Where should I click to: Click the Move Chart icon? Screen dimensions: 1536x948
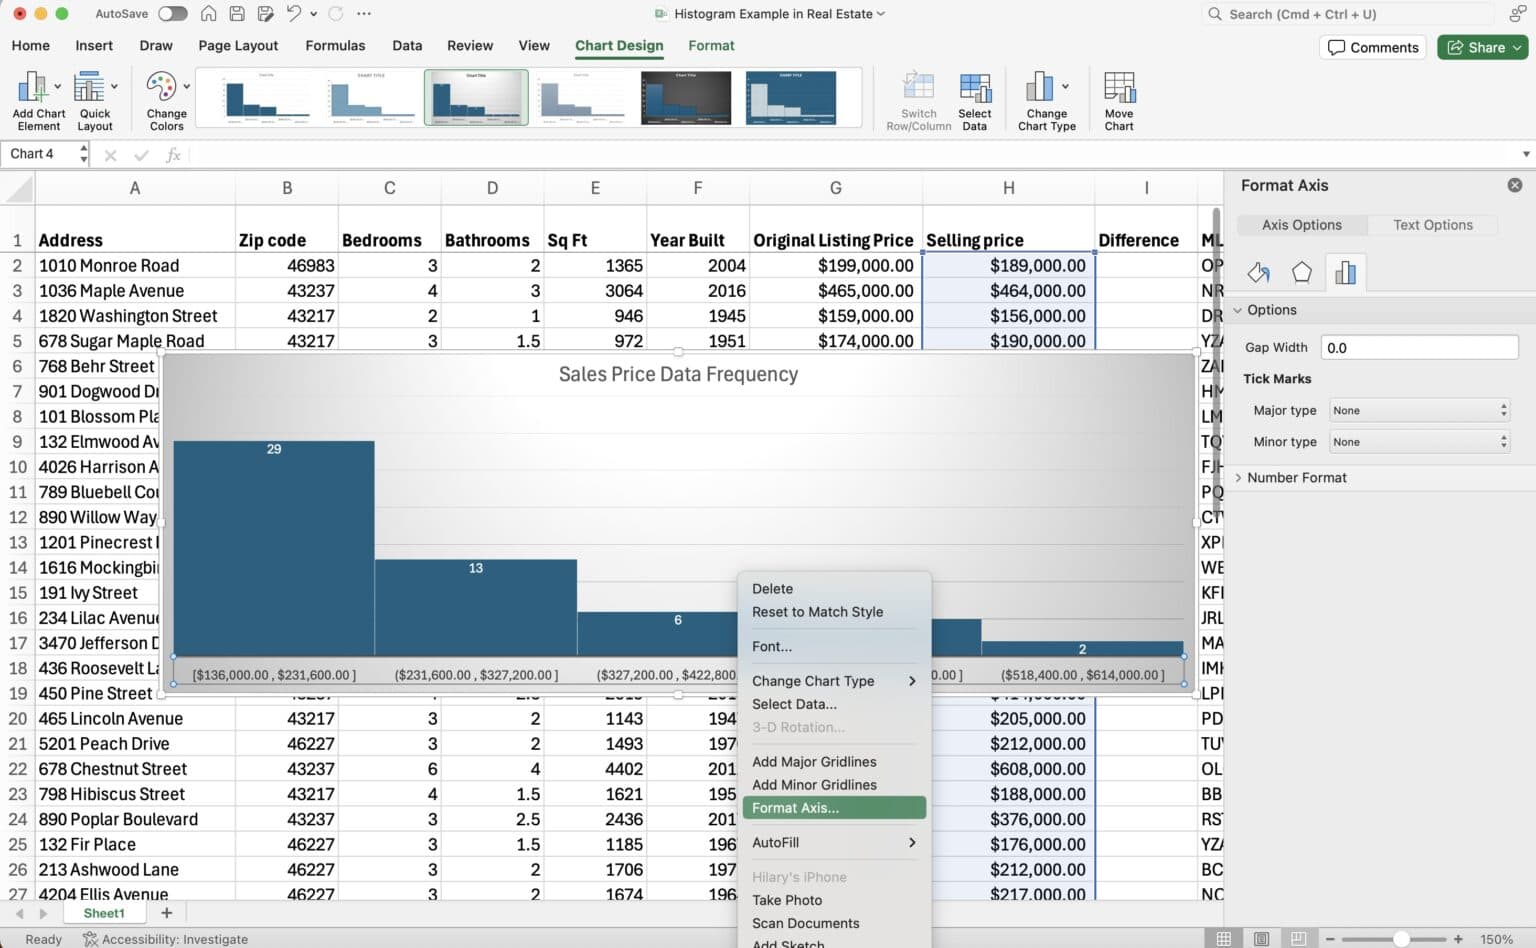1118,97
